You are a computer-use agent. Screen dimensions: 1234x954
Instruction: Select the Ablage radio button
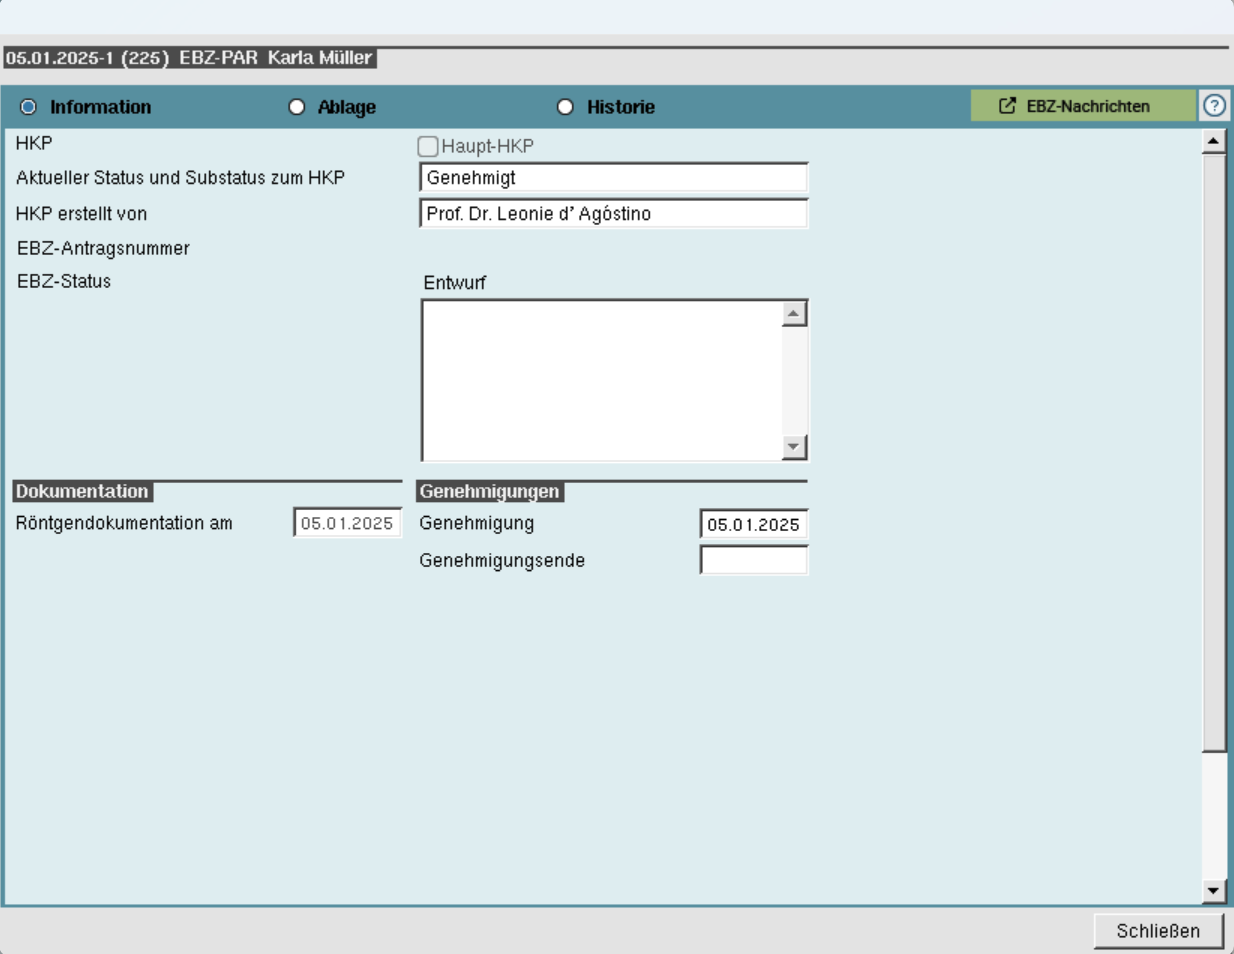(296, 107)
